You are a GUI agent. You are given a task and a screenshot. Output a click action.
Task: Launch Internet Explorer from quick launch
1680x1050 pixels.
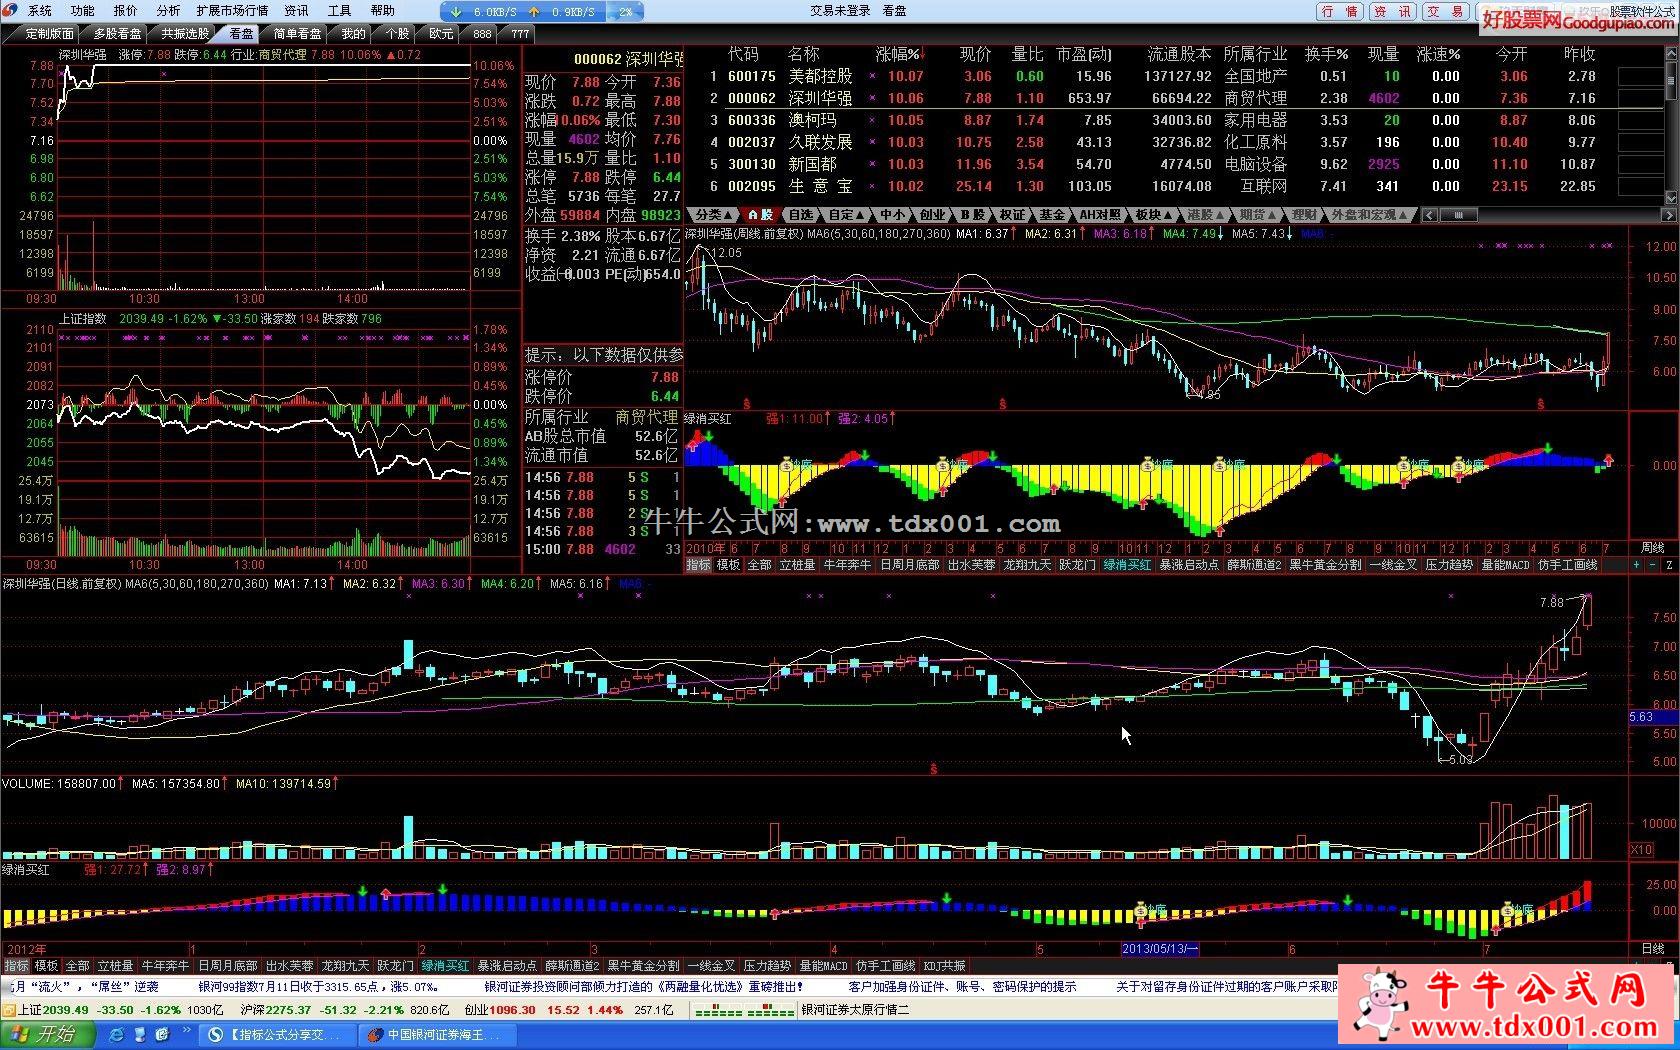(117, 1034)
